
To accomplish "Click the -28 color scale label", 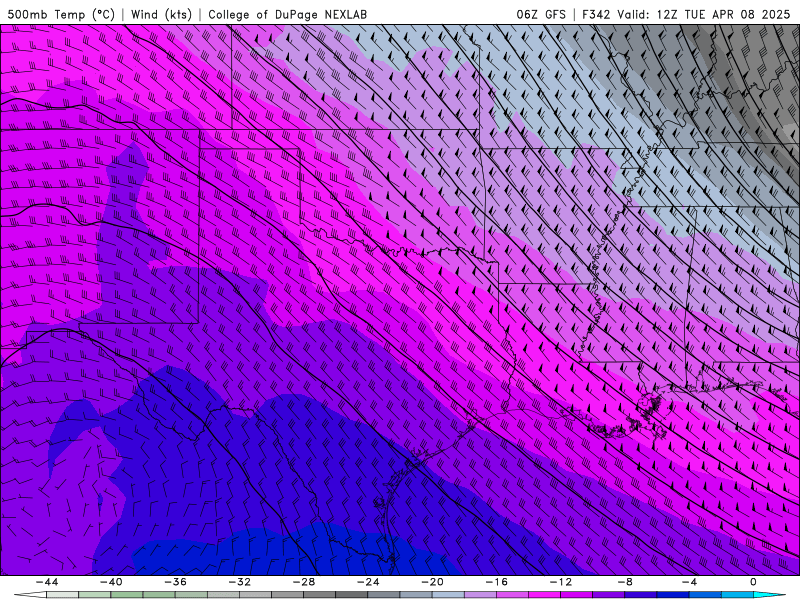I will click(304, 582).
